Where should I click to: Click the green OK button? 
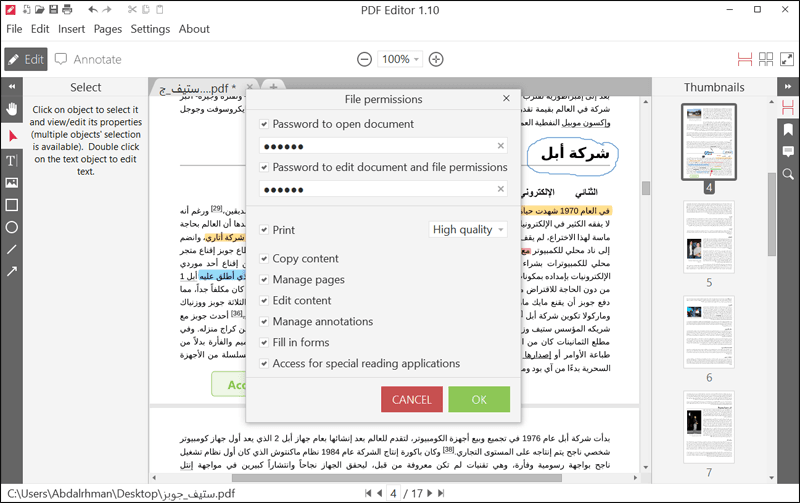pyautogui.click(x=479, y=399)
